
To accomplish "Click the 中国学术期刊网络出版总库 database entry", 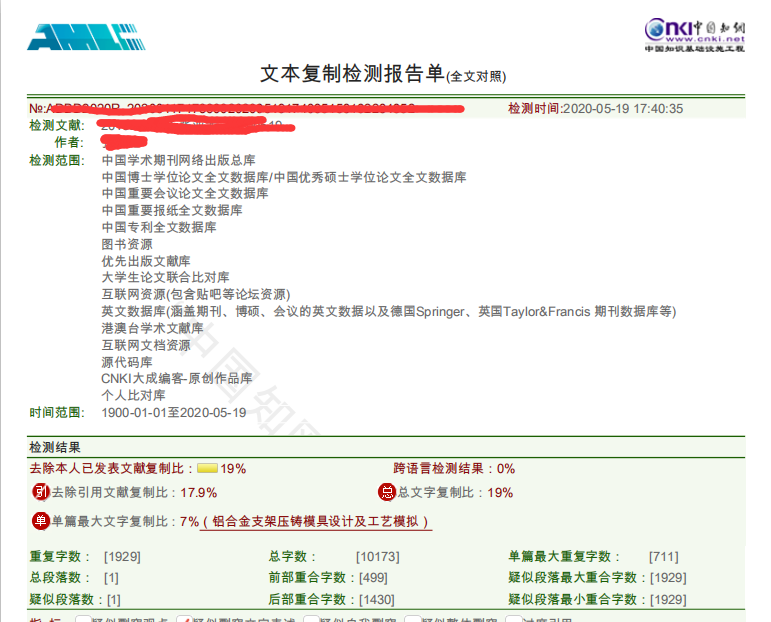I will 178,160.
